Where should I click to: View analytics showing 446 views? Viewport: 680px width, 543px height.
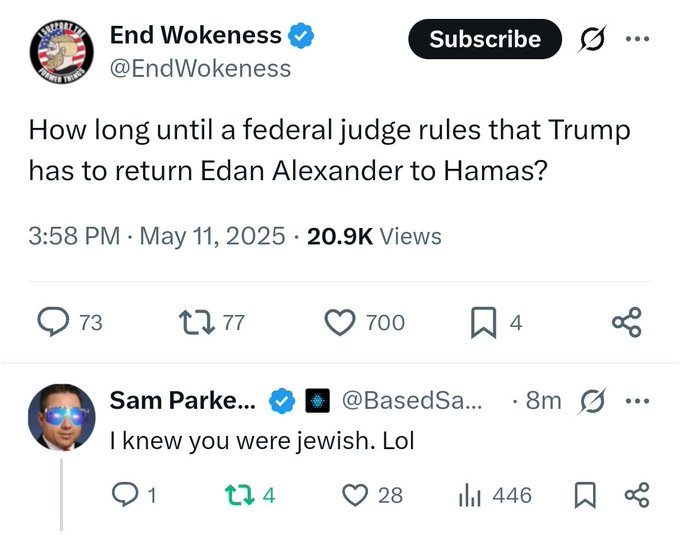coord(470,495)
